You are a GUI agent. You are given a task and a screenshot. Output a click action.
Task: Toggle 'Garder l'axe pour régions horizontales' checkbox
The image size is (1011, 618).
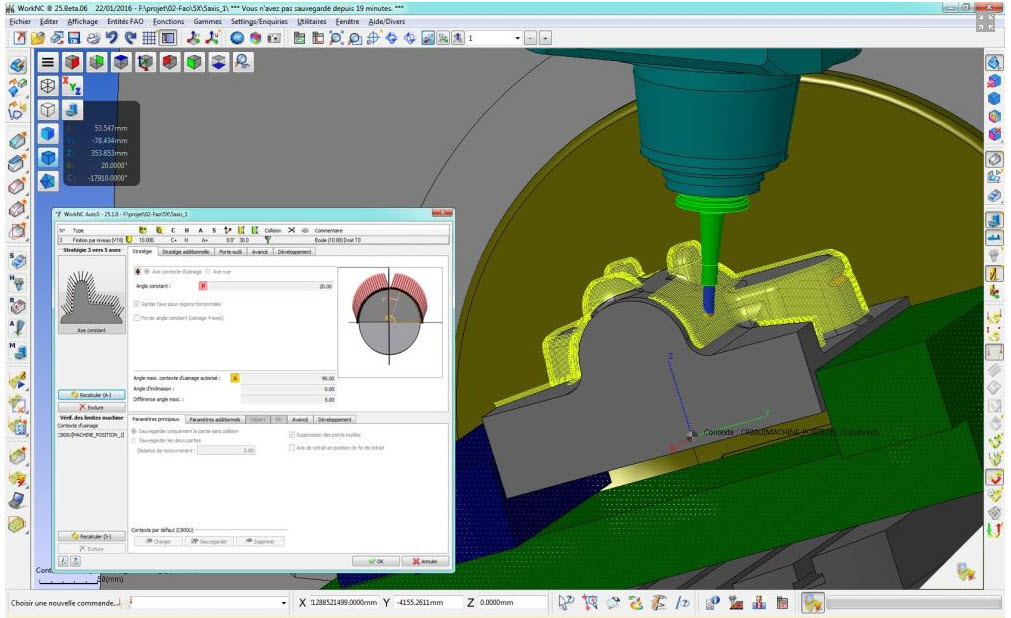pyautogui.click(x=137, y=304)
